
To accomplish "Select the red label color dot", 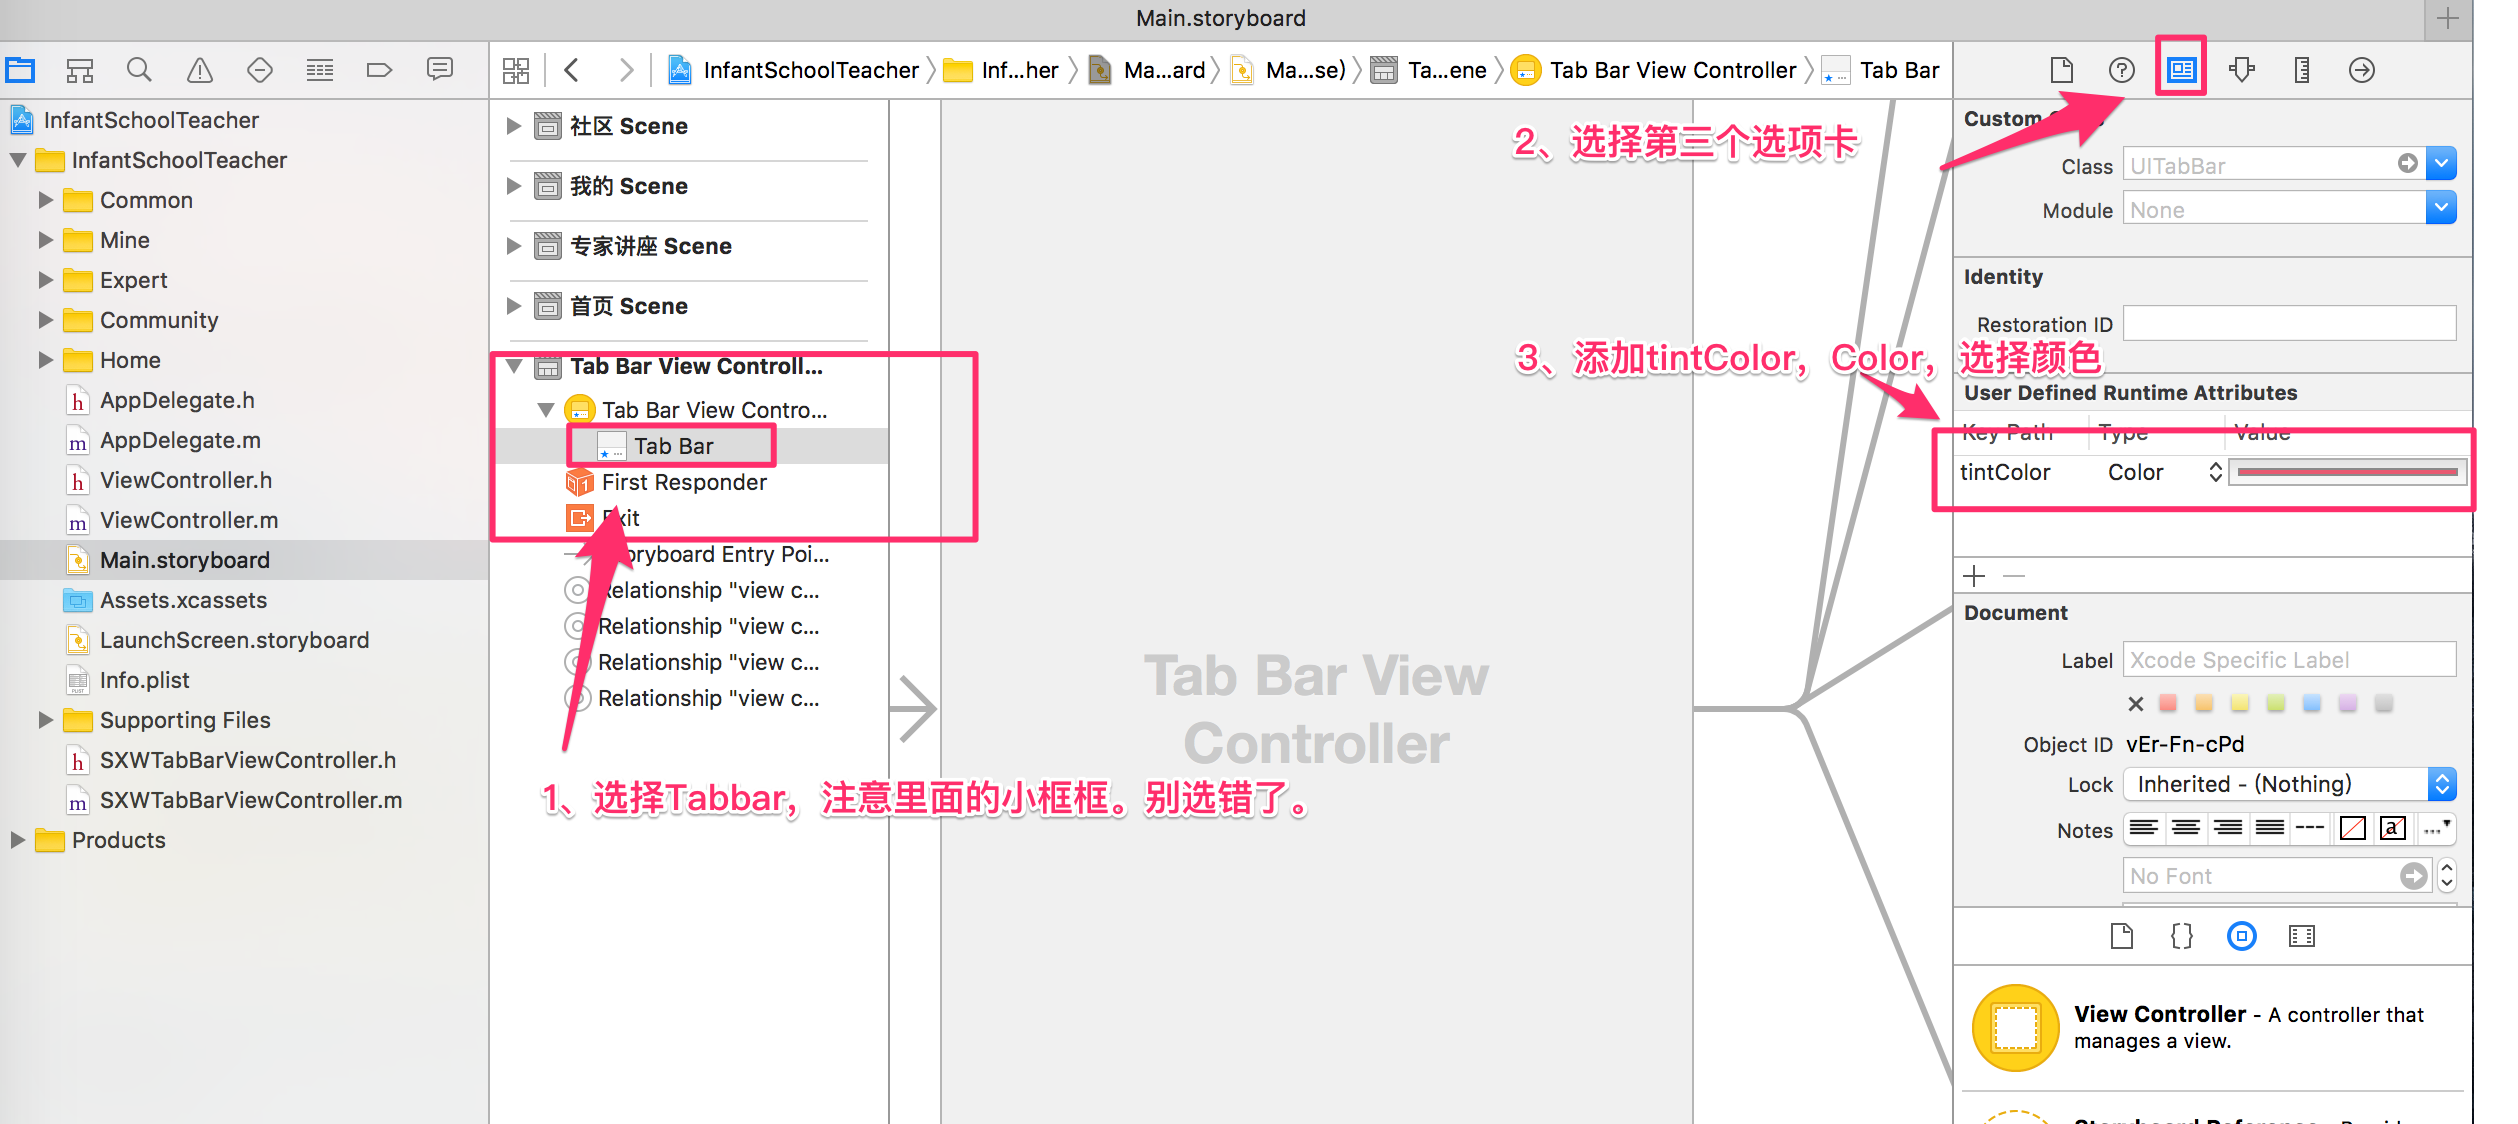I will 2168,703.
